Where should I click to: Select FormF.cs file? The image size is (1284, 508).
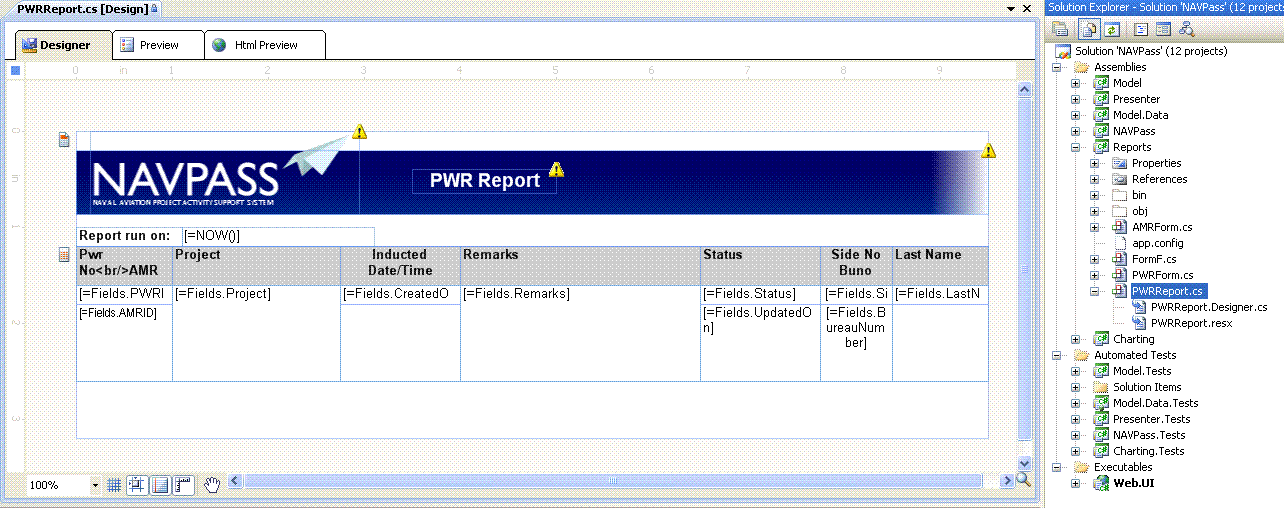[x=1154, y=259]
